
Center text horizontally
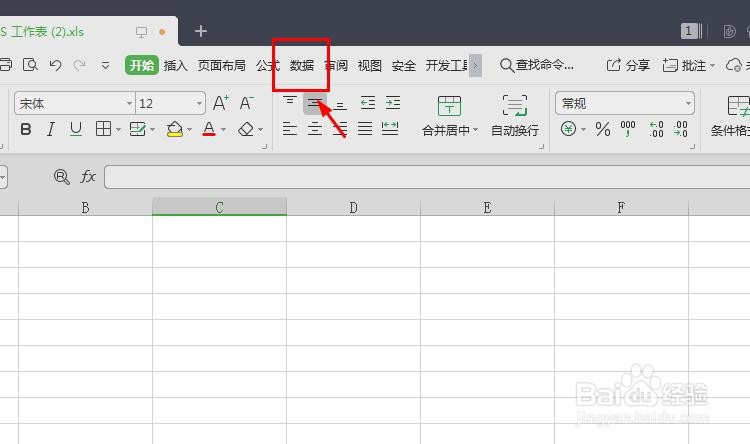tap(315, 129)
